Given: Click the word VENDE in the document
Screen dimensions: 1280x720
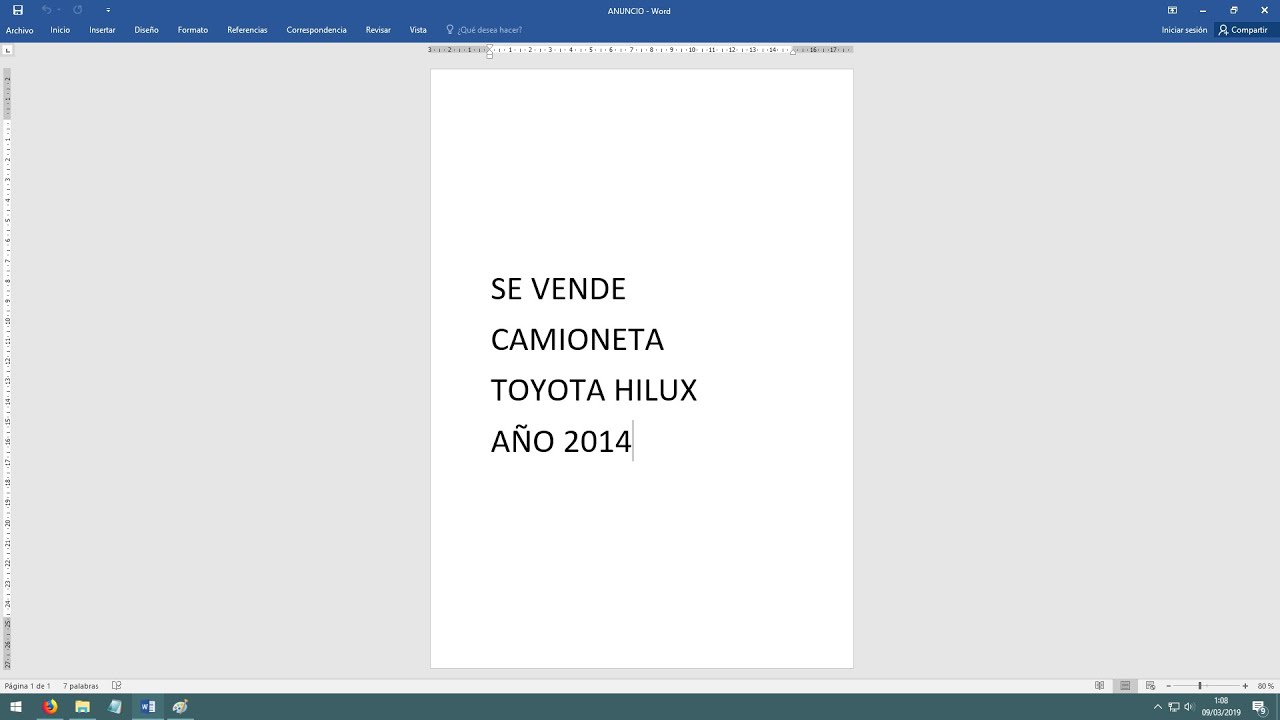Looking at the screenshot, I should pyautogui.click(x=578, y=289).
